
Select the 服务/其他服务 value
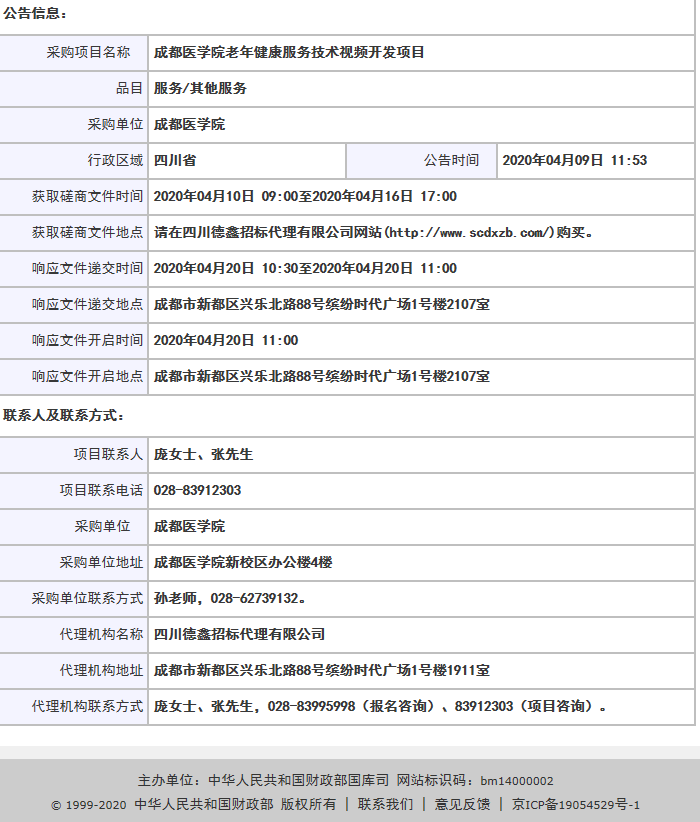coord(200,88)
